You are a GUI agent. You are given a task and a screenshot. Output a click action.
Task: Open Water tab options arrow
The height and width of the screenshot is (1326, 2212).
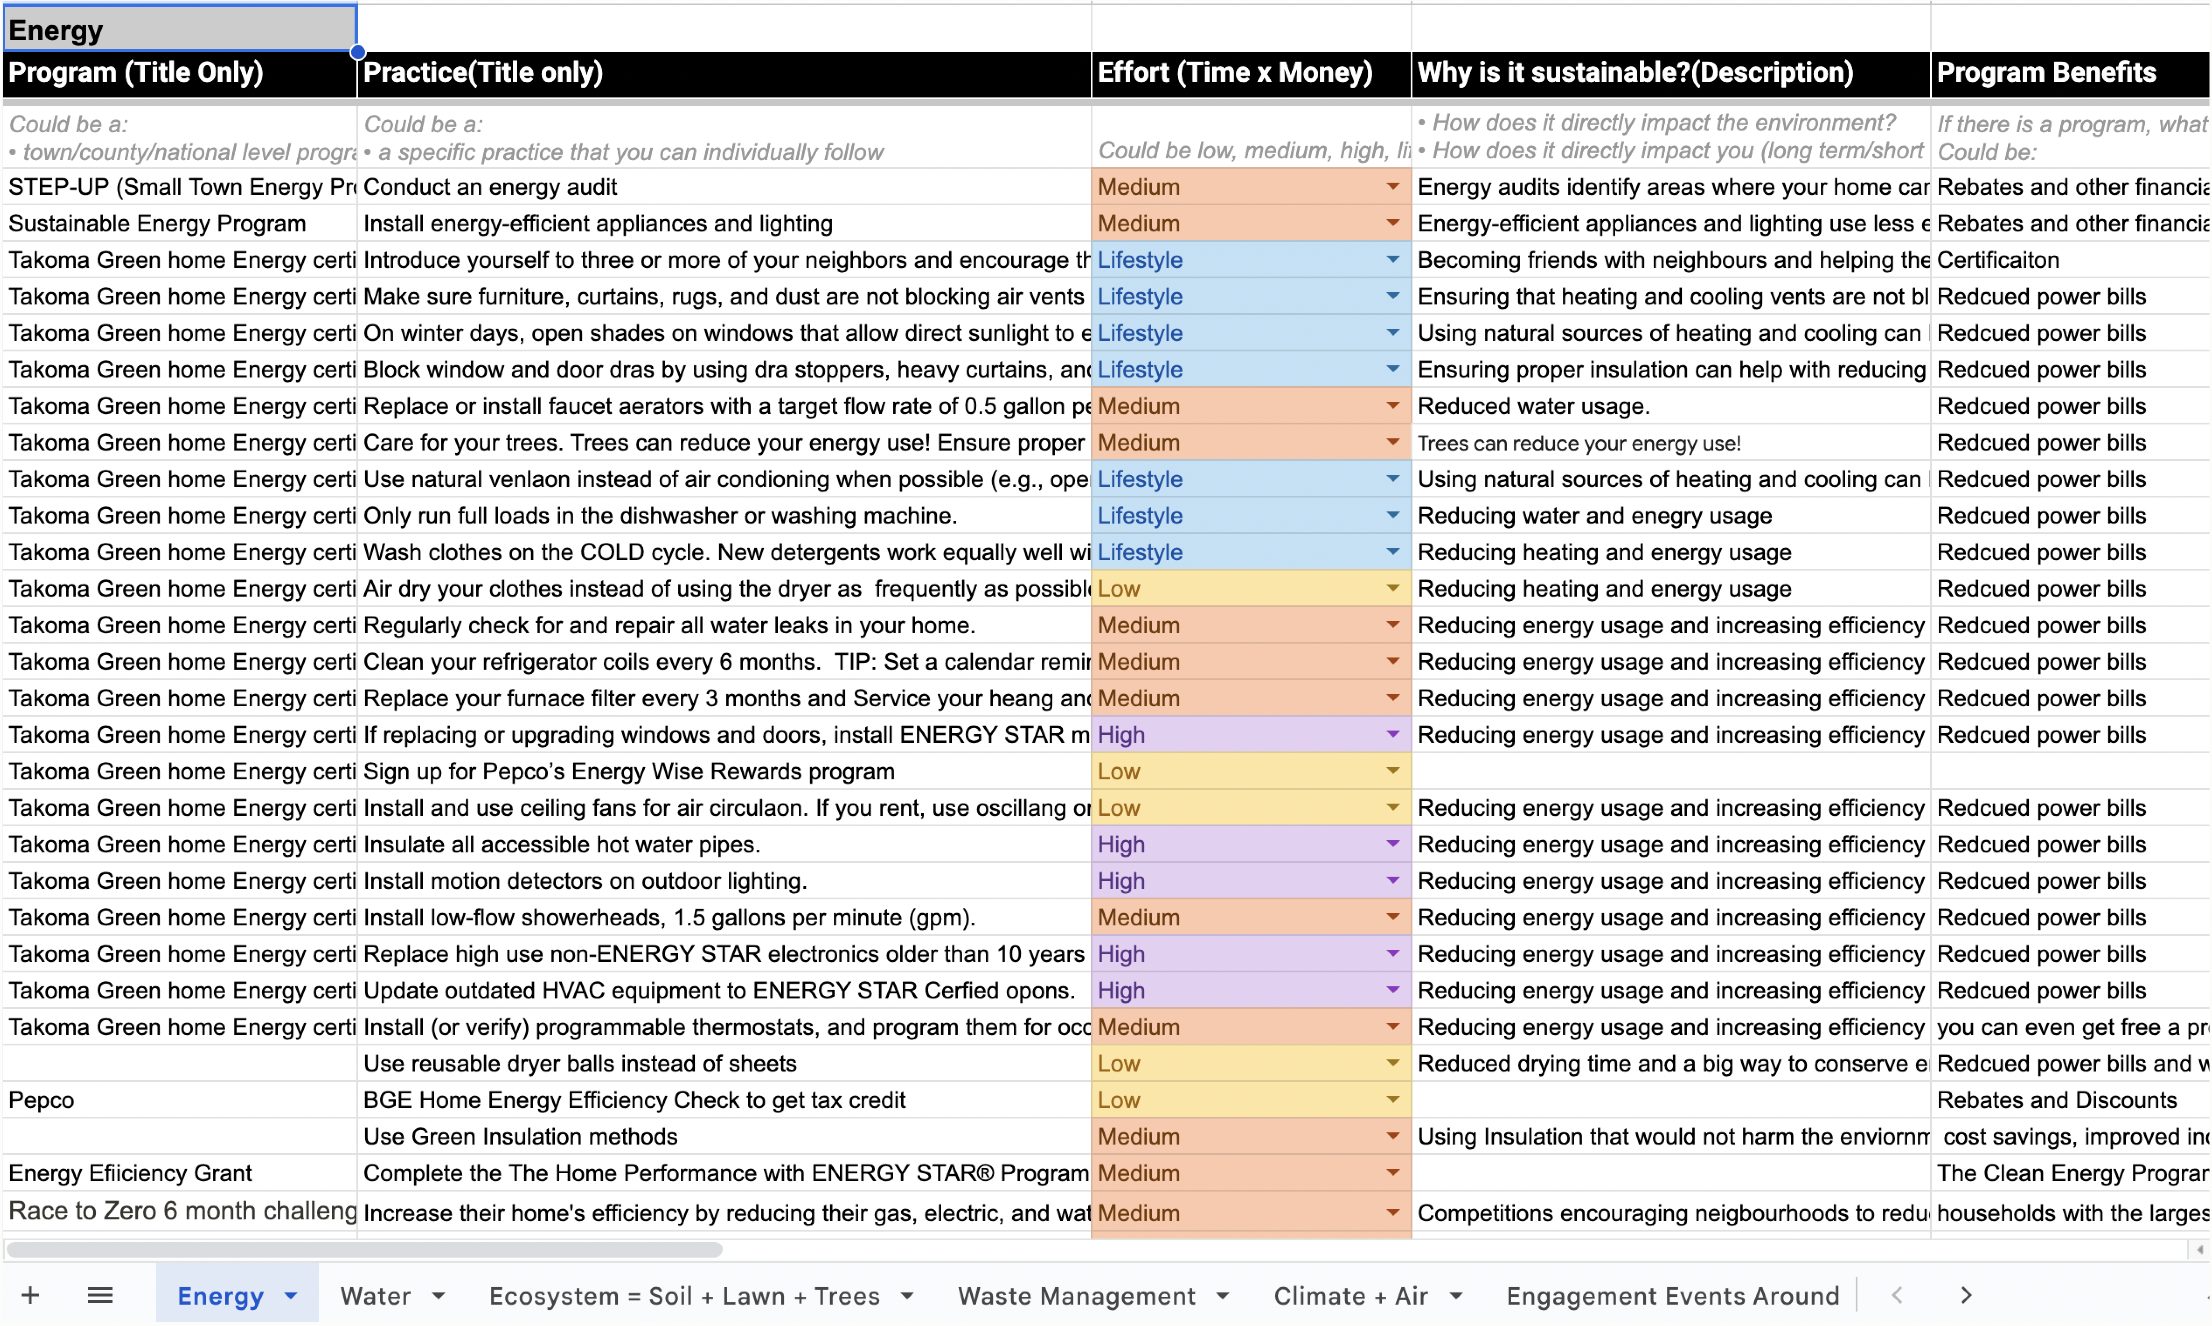(439, 1296)
